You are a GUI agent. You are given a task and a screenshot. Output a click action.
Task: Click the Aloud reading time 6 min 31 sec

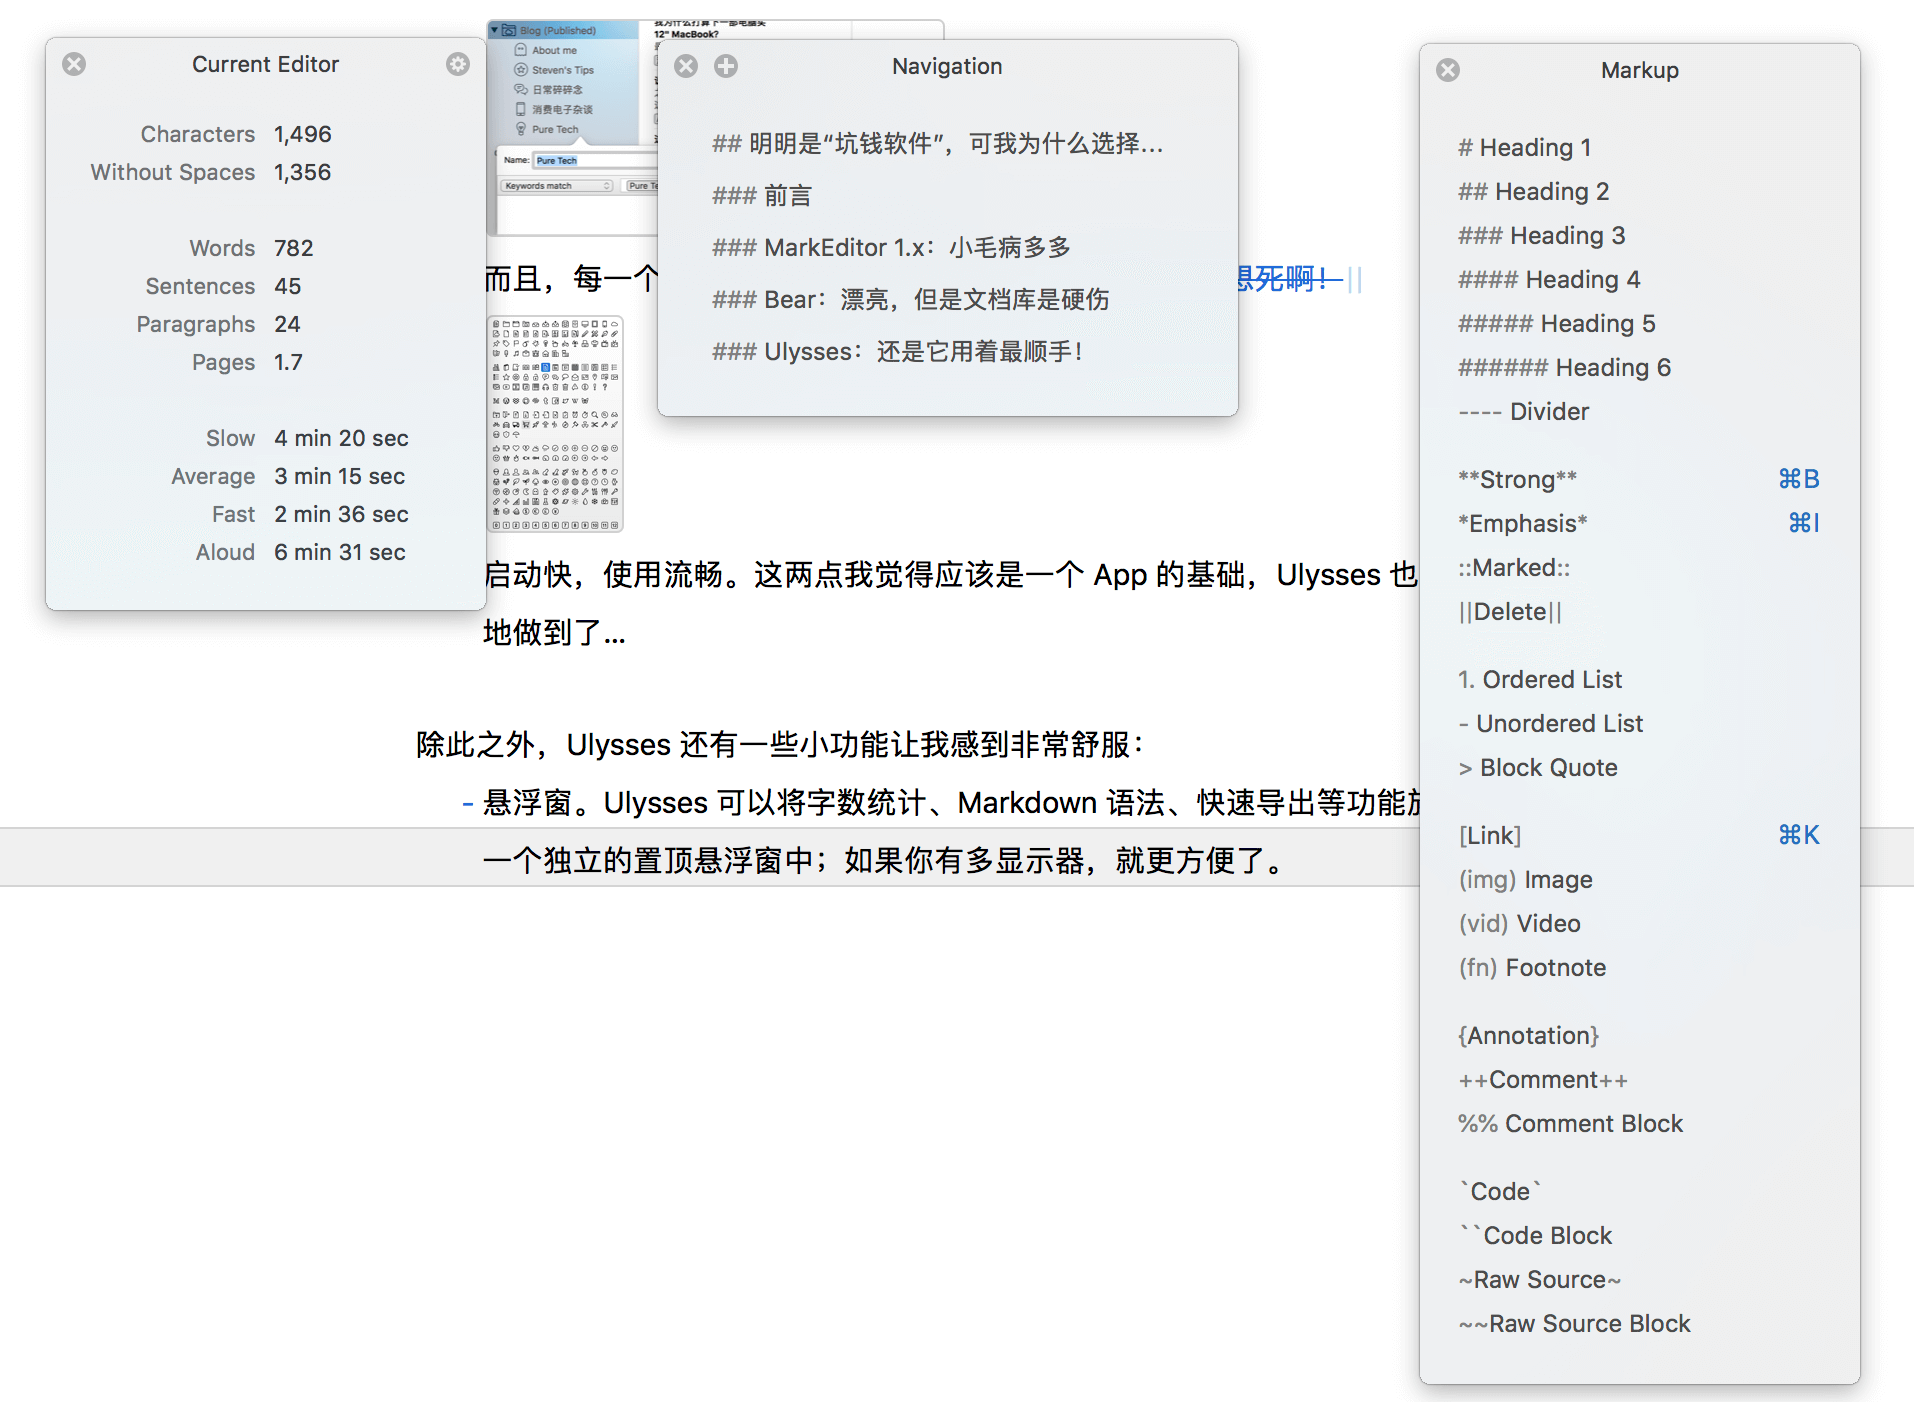pos(340,552)
